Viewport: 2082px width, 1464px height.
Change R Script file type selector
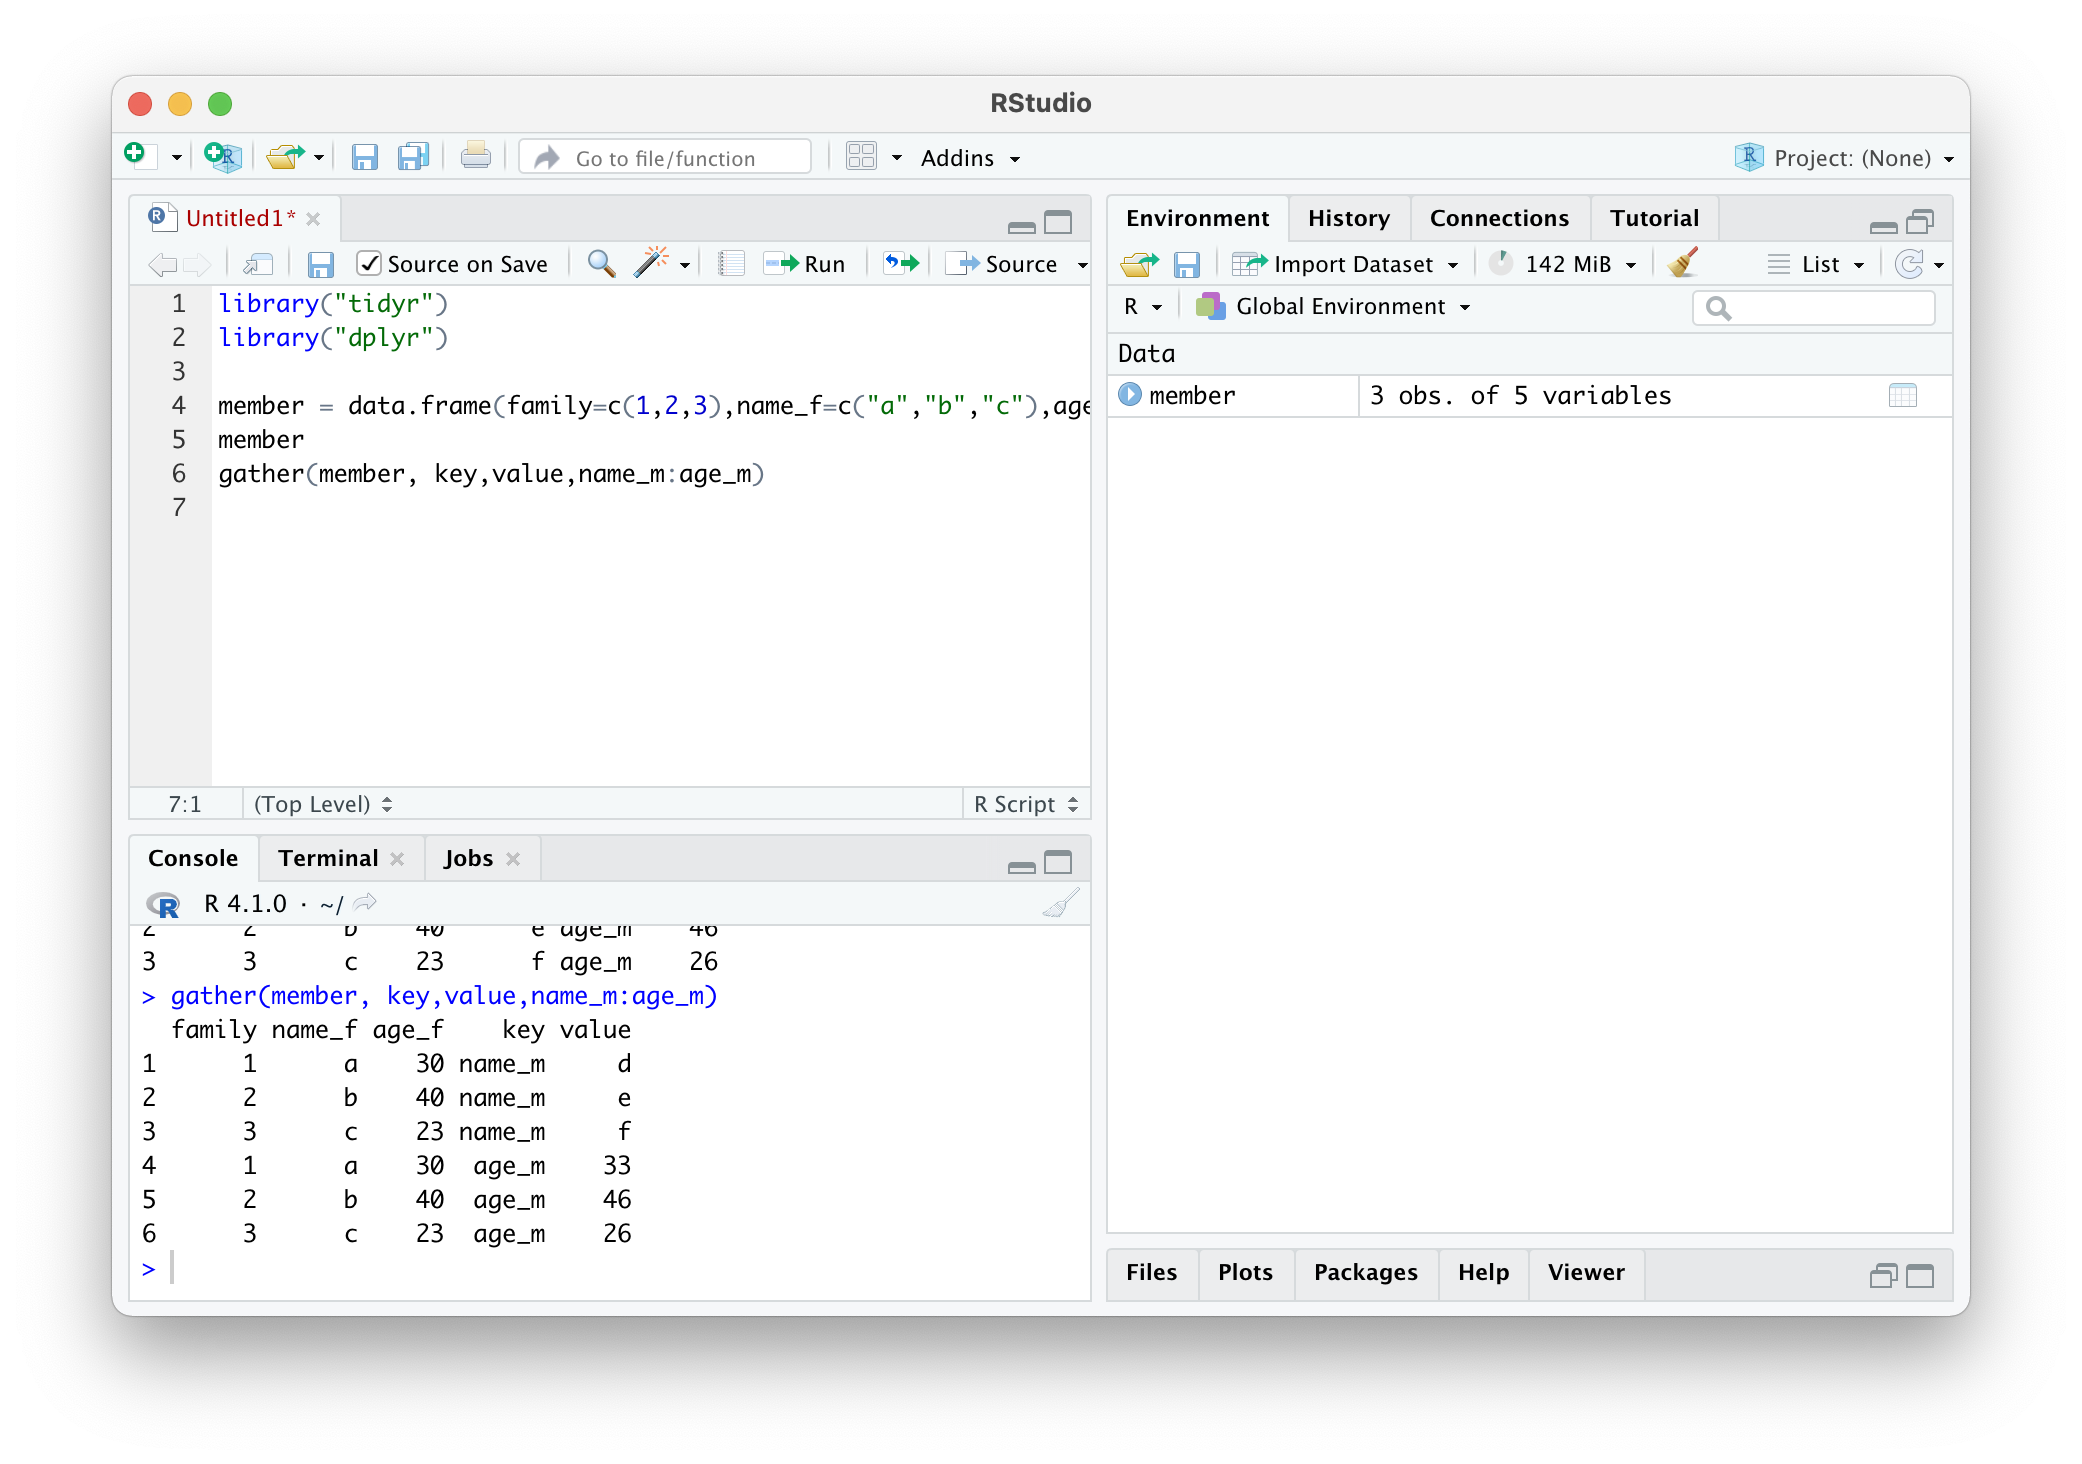[1026, 804]
